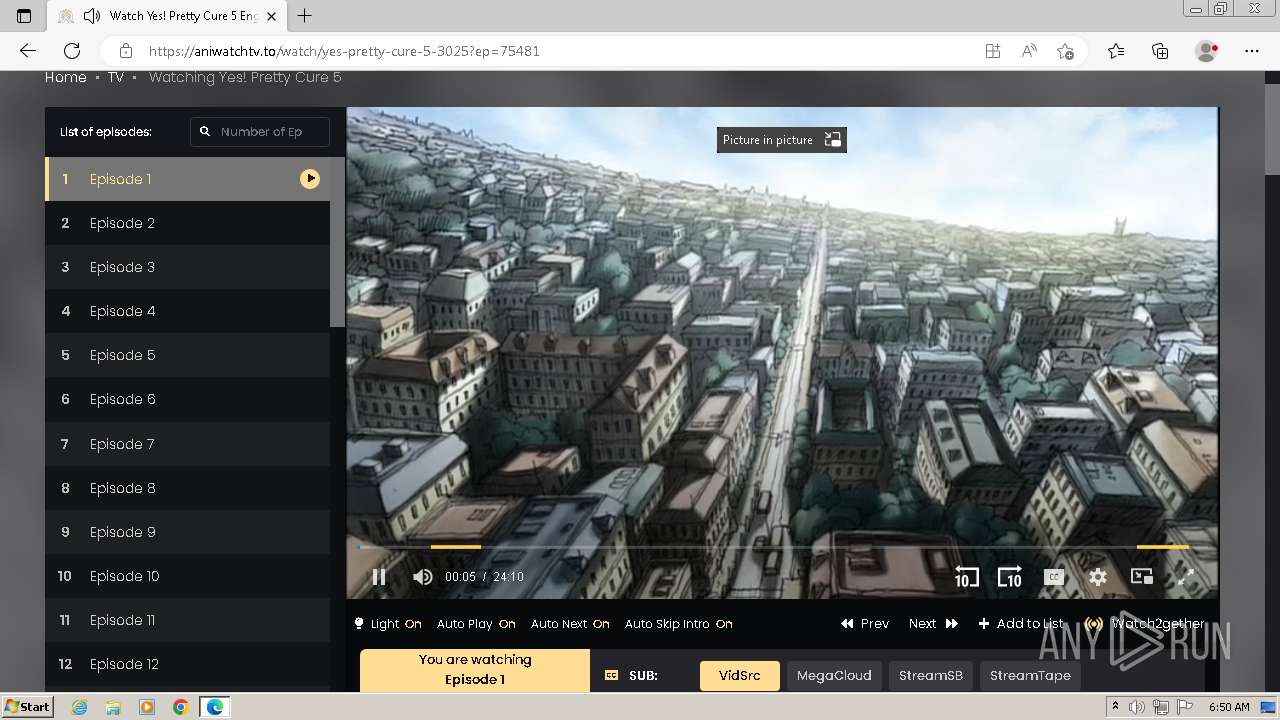Mute tab via speaker icon in tab
The width and height of the screenshot is (1280, 720).
[92, 16]
